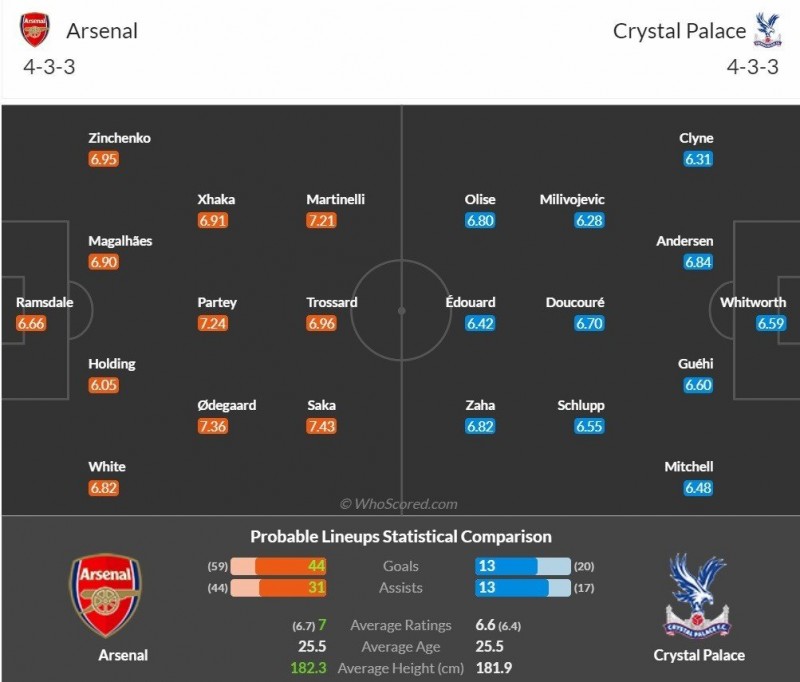800x682 pixels.
Task: Select Partey's 7.24 rating badge
Action: pos(213,324)
